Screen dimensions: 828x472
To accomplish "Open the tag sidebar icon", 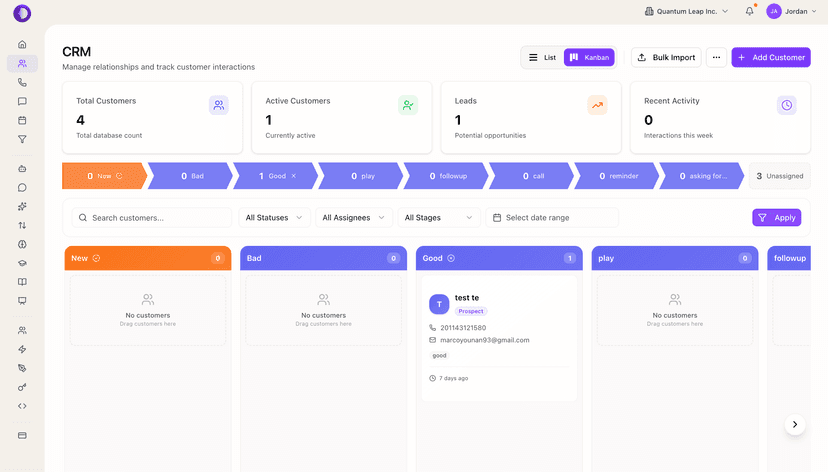I will pyautogui.click(x=22, y=368).
